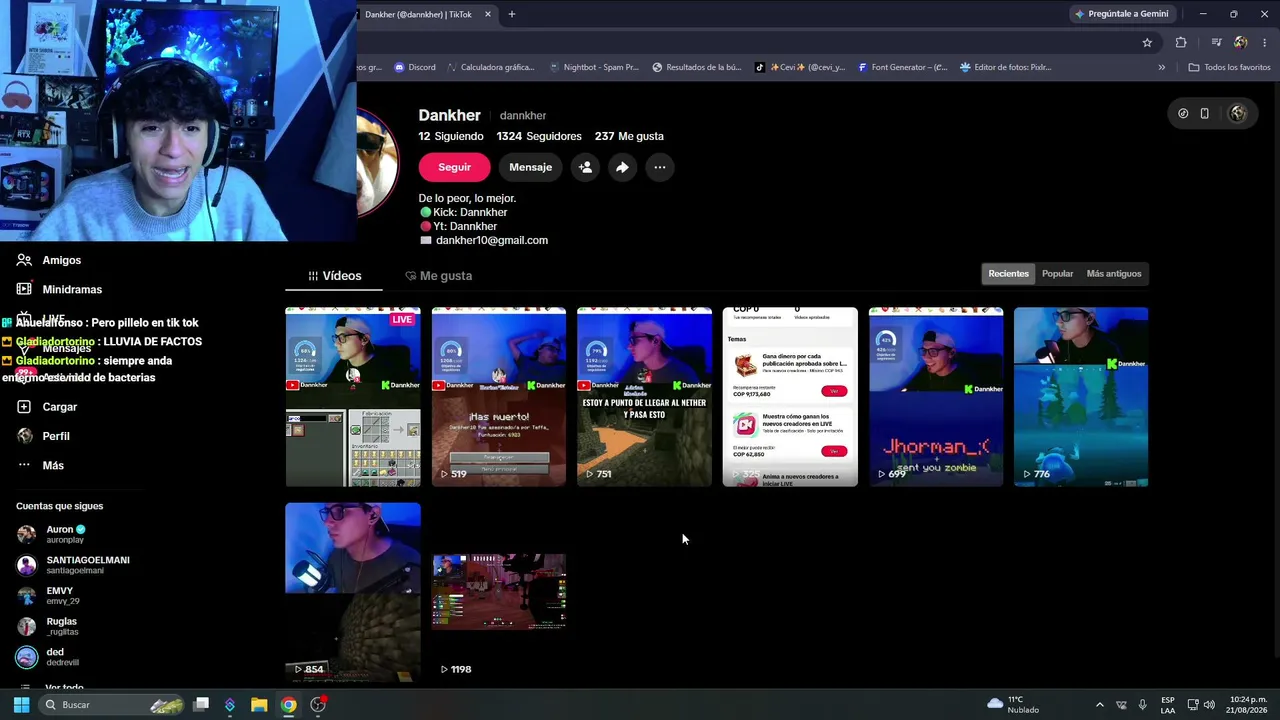Open EMVY's followed account
Image resolution: width=1280 pixels, height=720 pixels.
(x=48, y=596)
